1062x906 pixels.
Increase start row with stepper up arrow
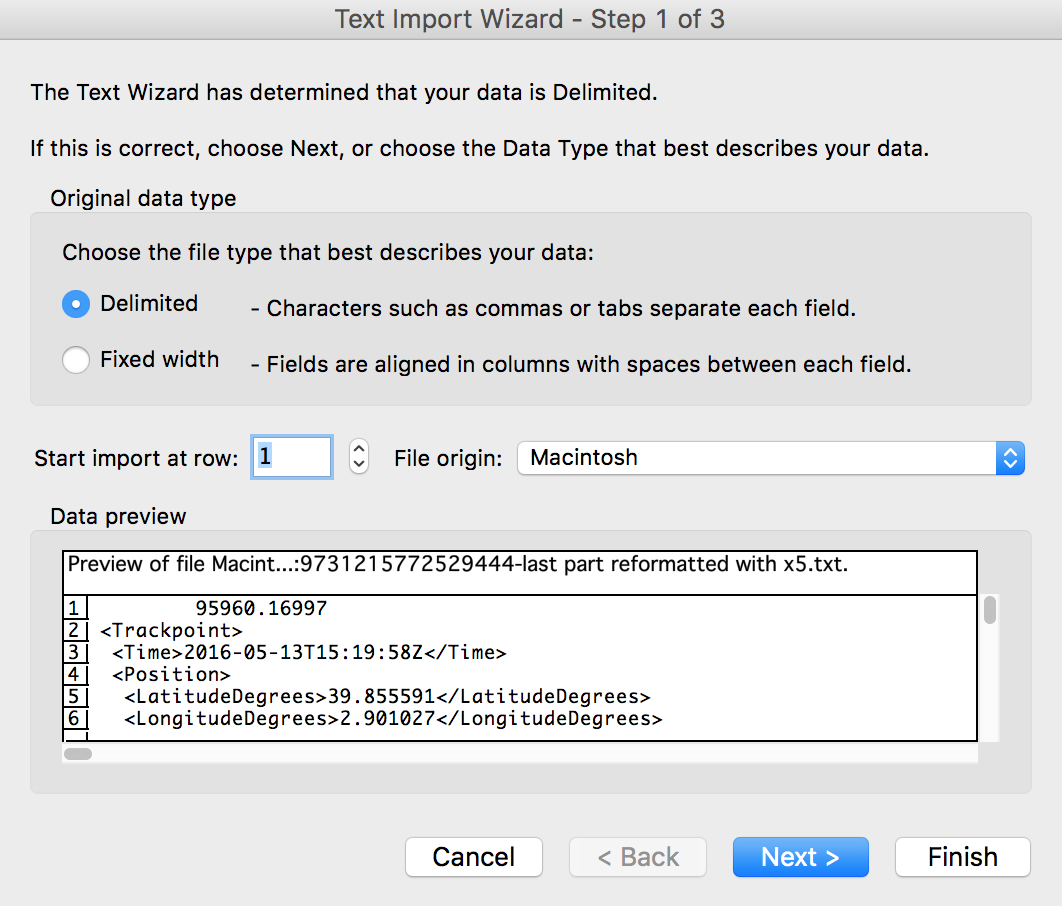coord(359,449)
